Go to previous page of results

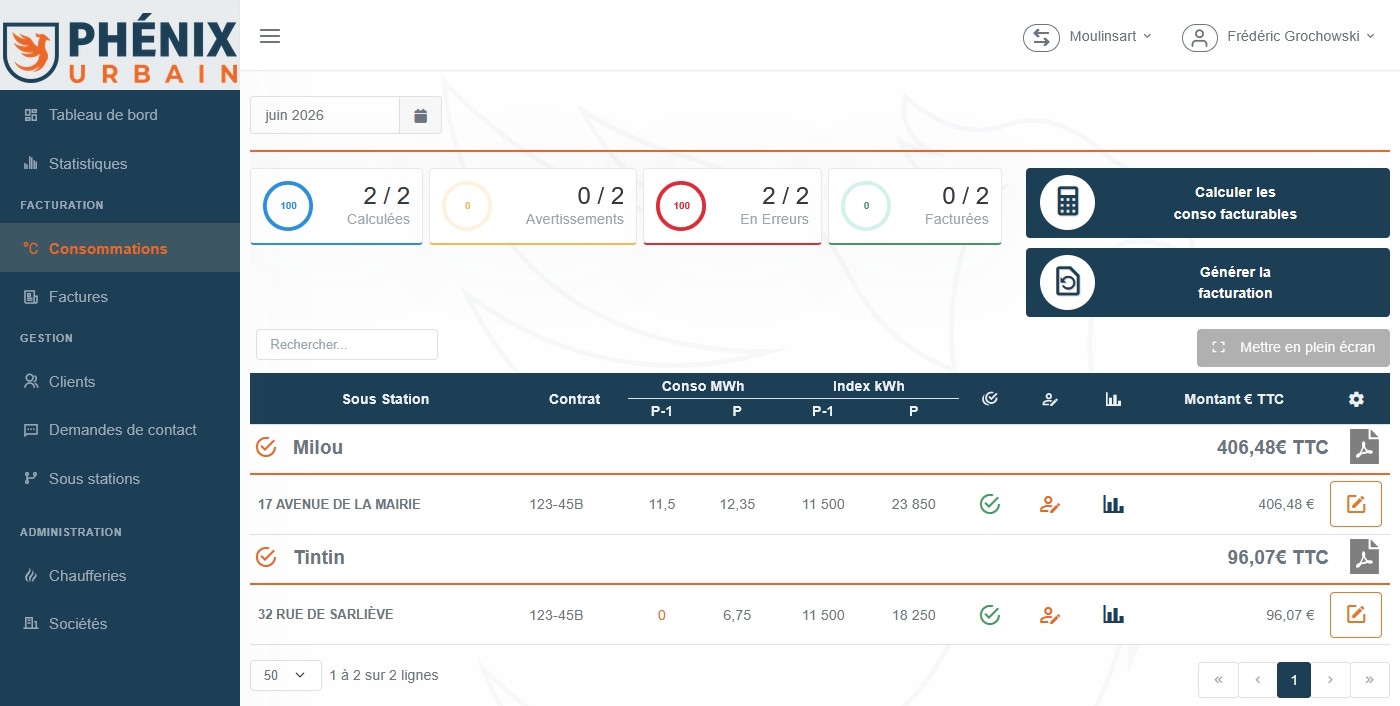click(1257, 680)
